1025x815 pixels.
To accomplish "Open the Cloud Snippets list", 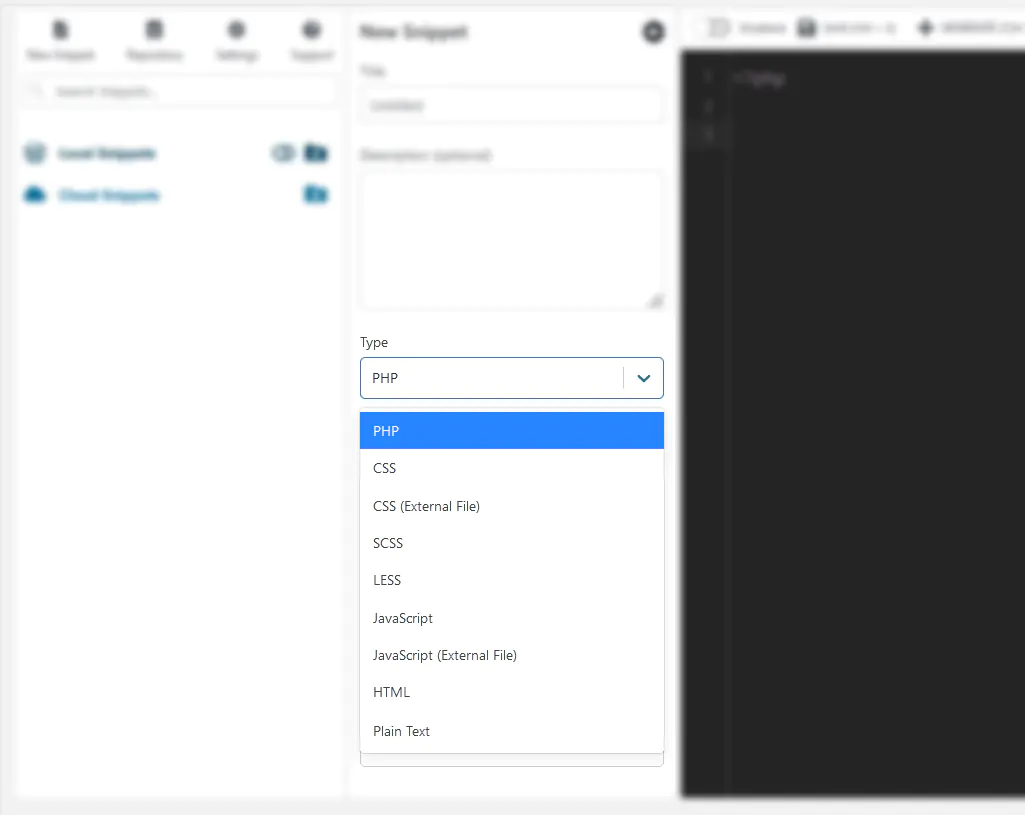I will pos(110,195).
